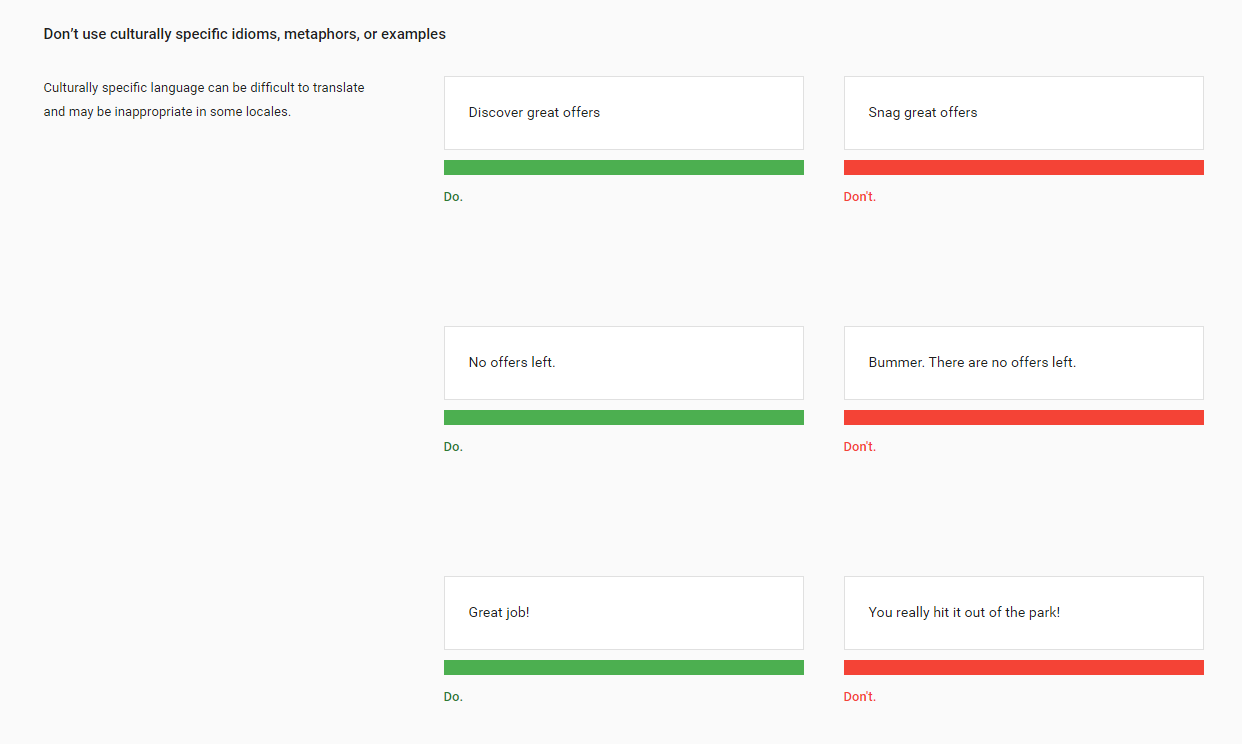Click red bar under 'Snag great offers'
Image resolution: width=1242 pixels, height=744 pixels.
pos(1023,168)
